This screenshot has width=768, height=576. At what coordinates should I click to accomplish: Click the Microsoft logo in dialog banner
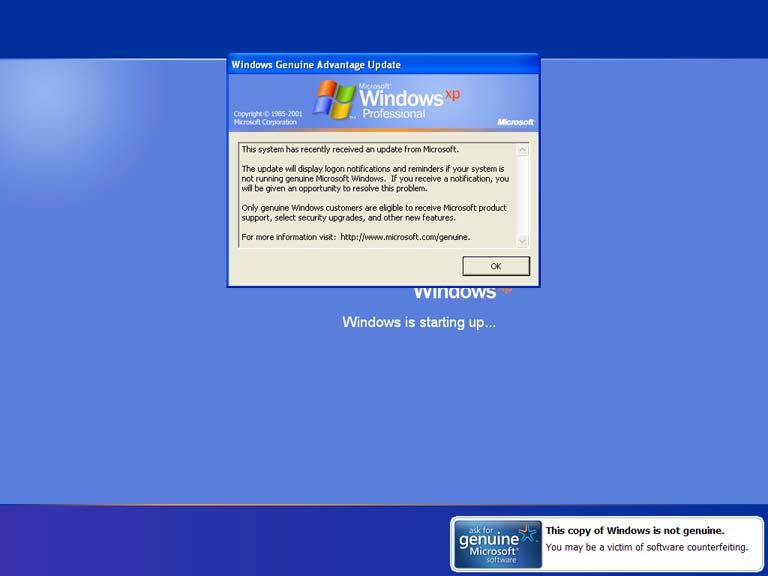tap(515, 122)
